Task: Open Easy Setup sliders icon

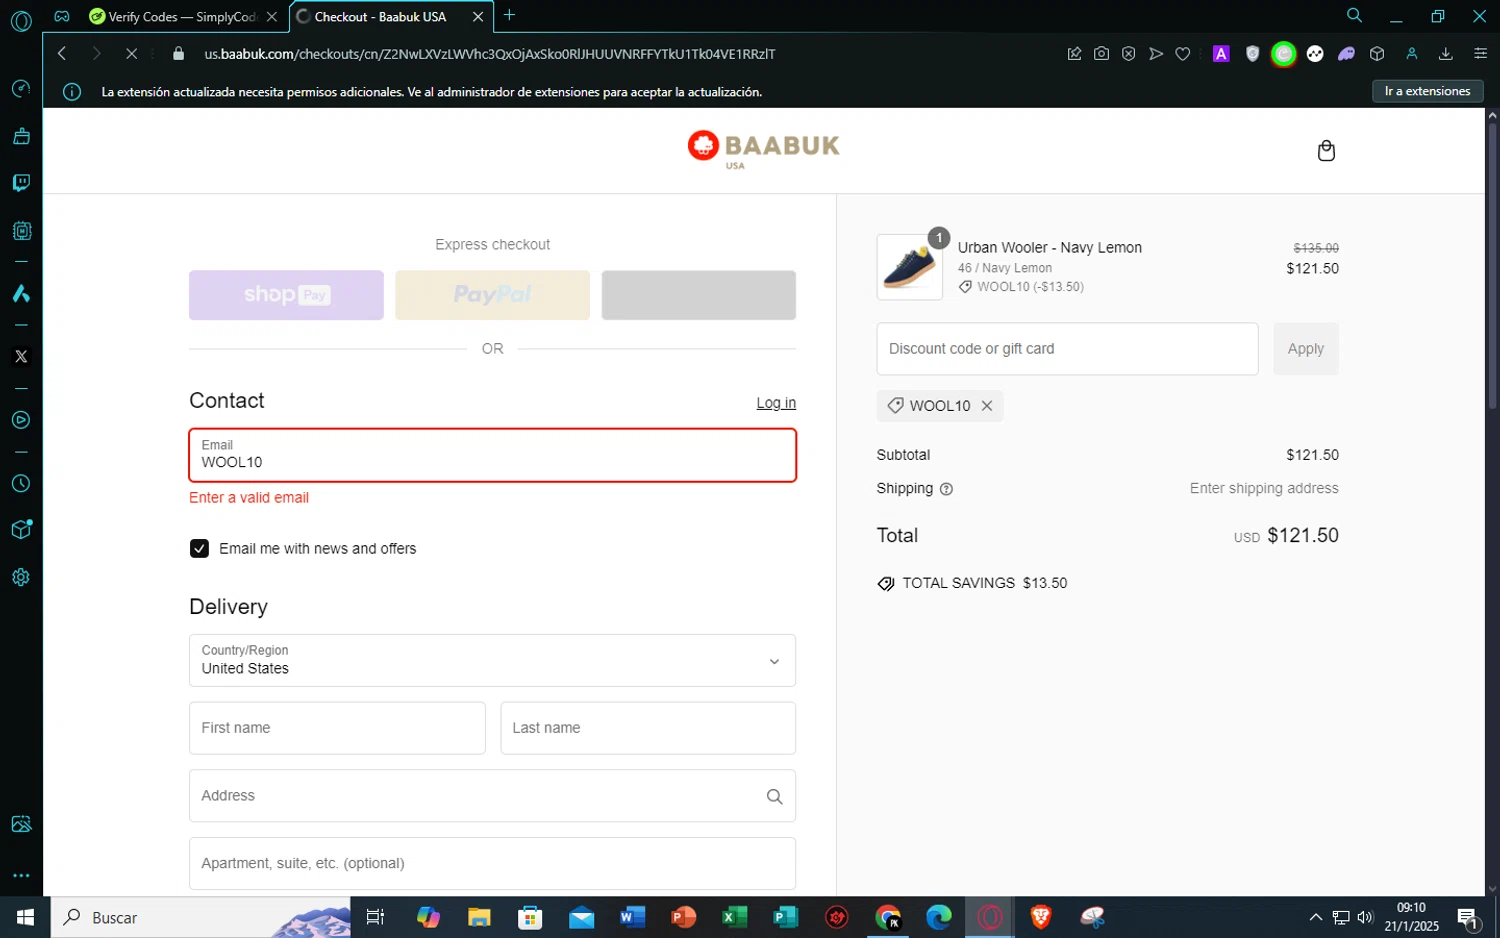Action: point(1481,54)
